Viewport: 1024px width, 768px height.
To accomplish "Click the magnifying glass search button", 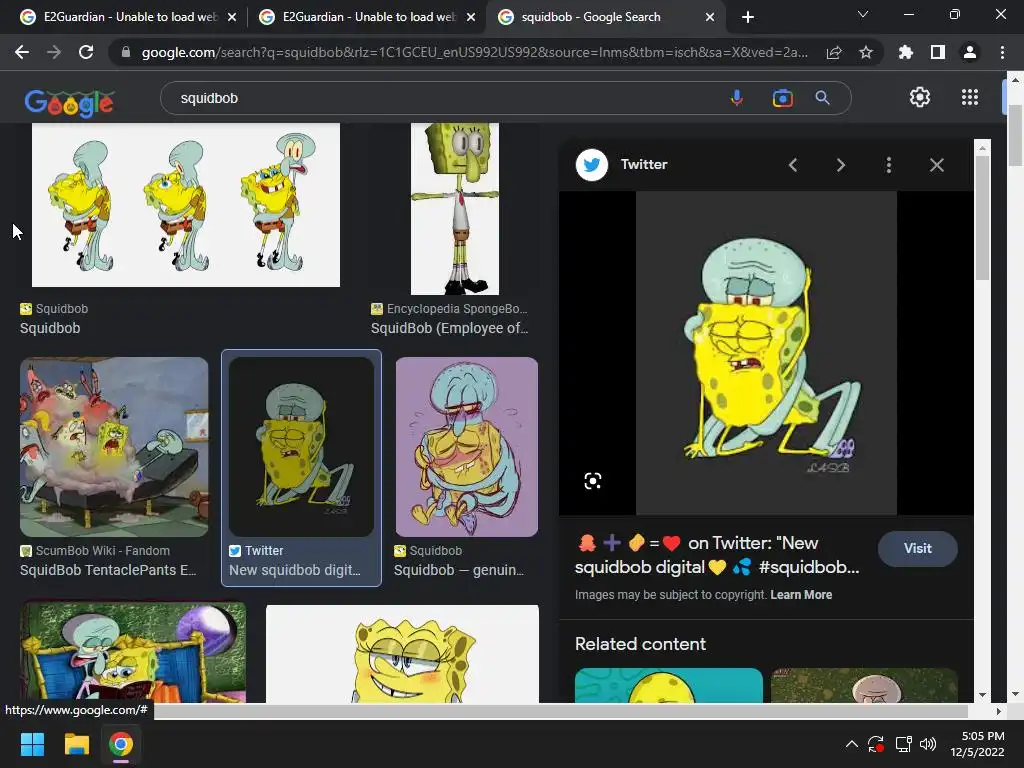I will click(x=822, y=98).
